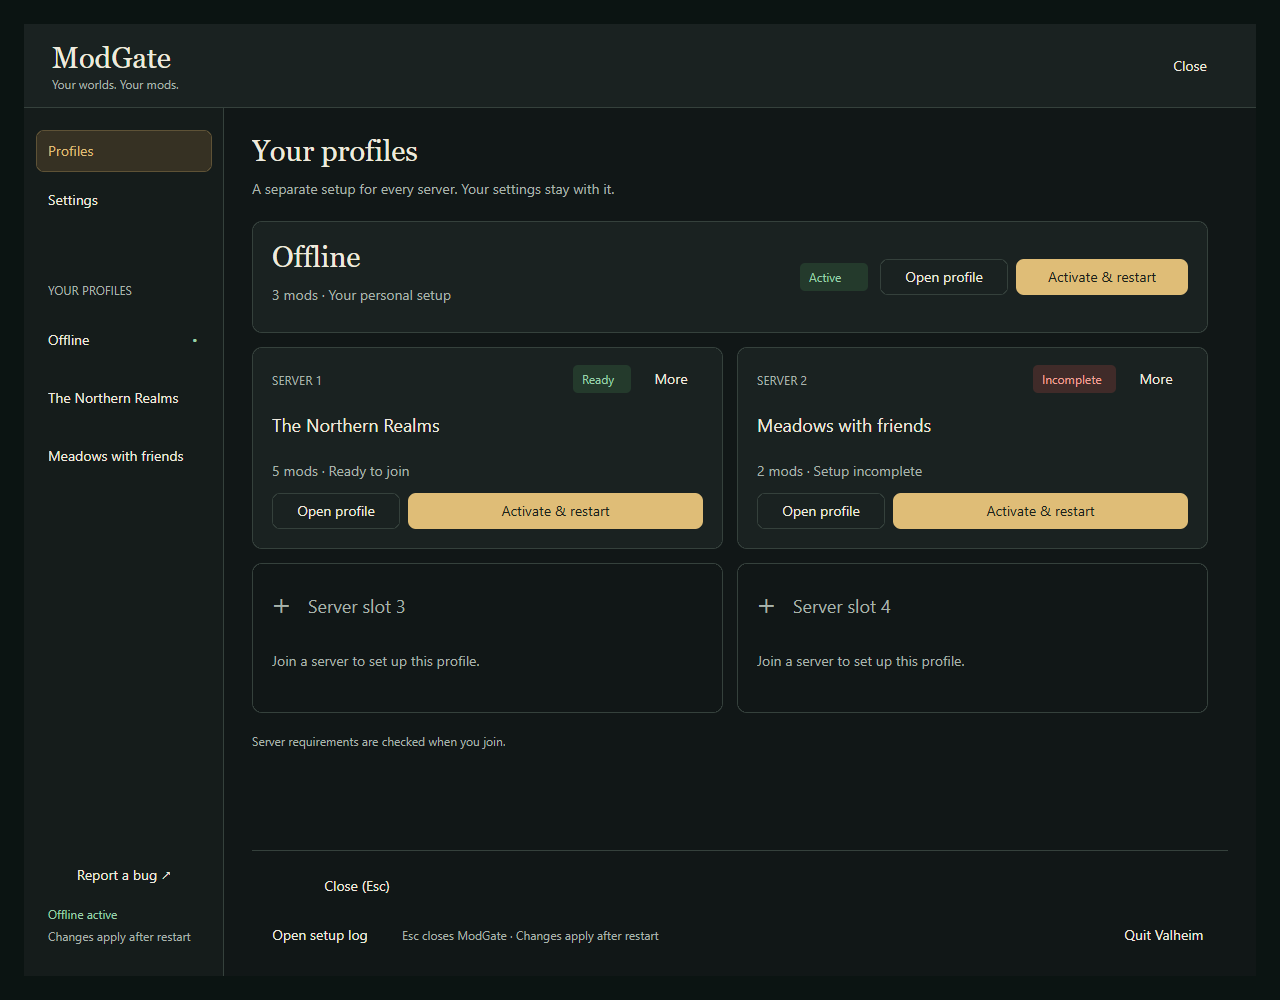The width and height of the screenshot is (1280, 1000).
Task: Go to the Settings section
Action: coord(124,200)
